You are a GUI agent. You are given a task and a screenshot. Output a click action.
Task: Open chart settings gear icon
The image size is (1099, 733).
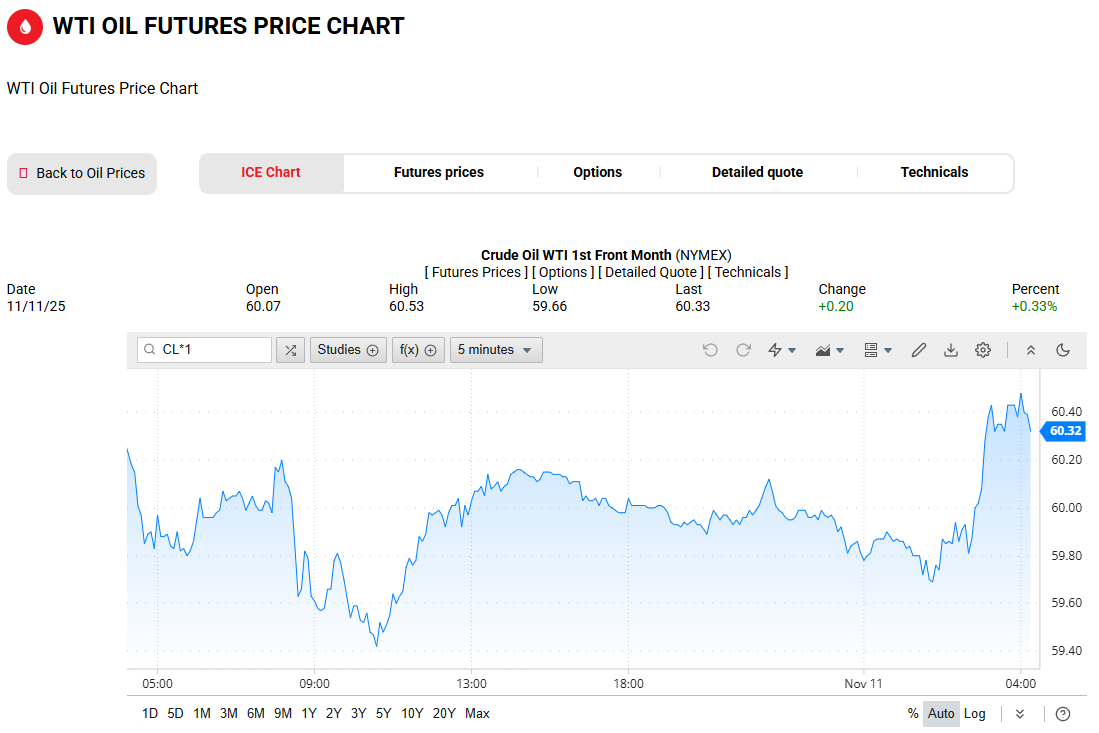point(983,350)
